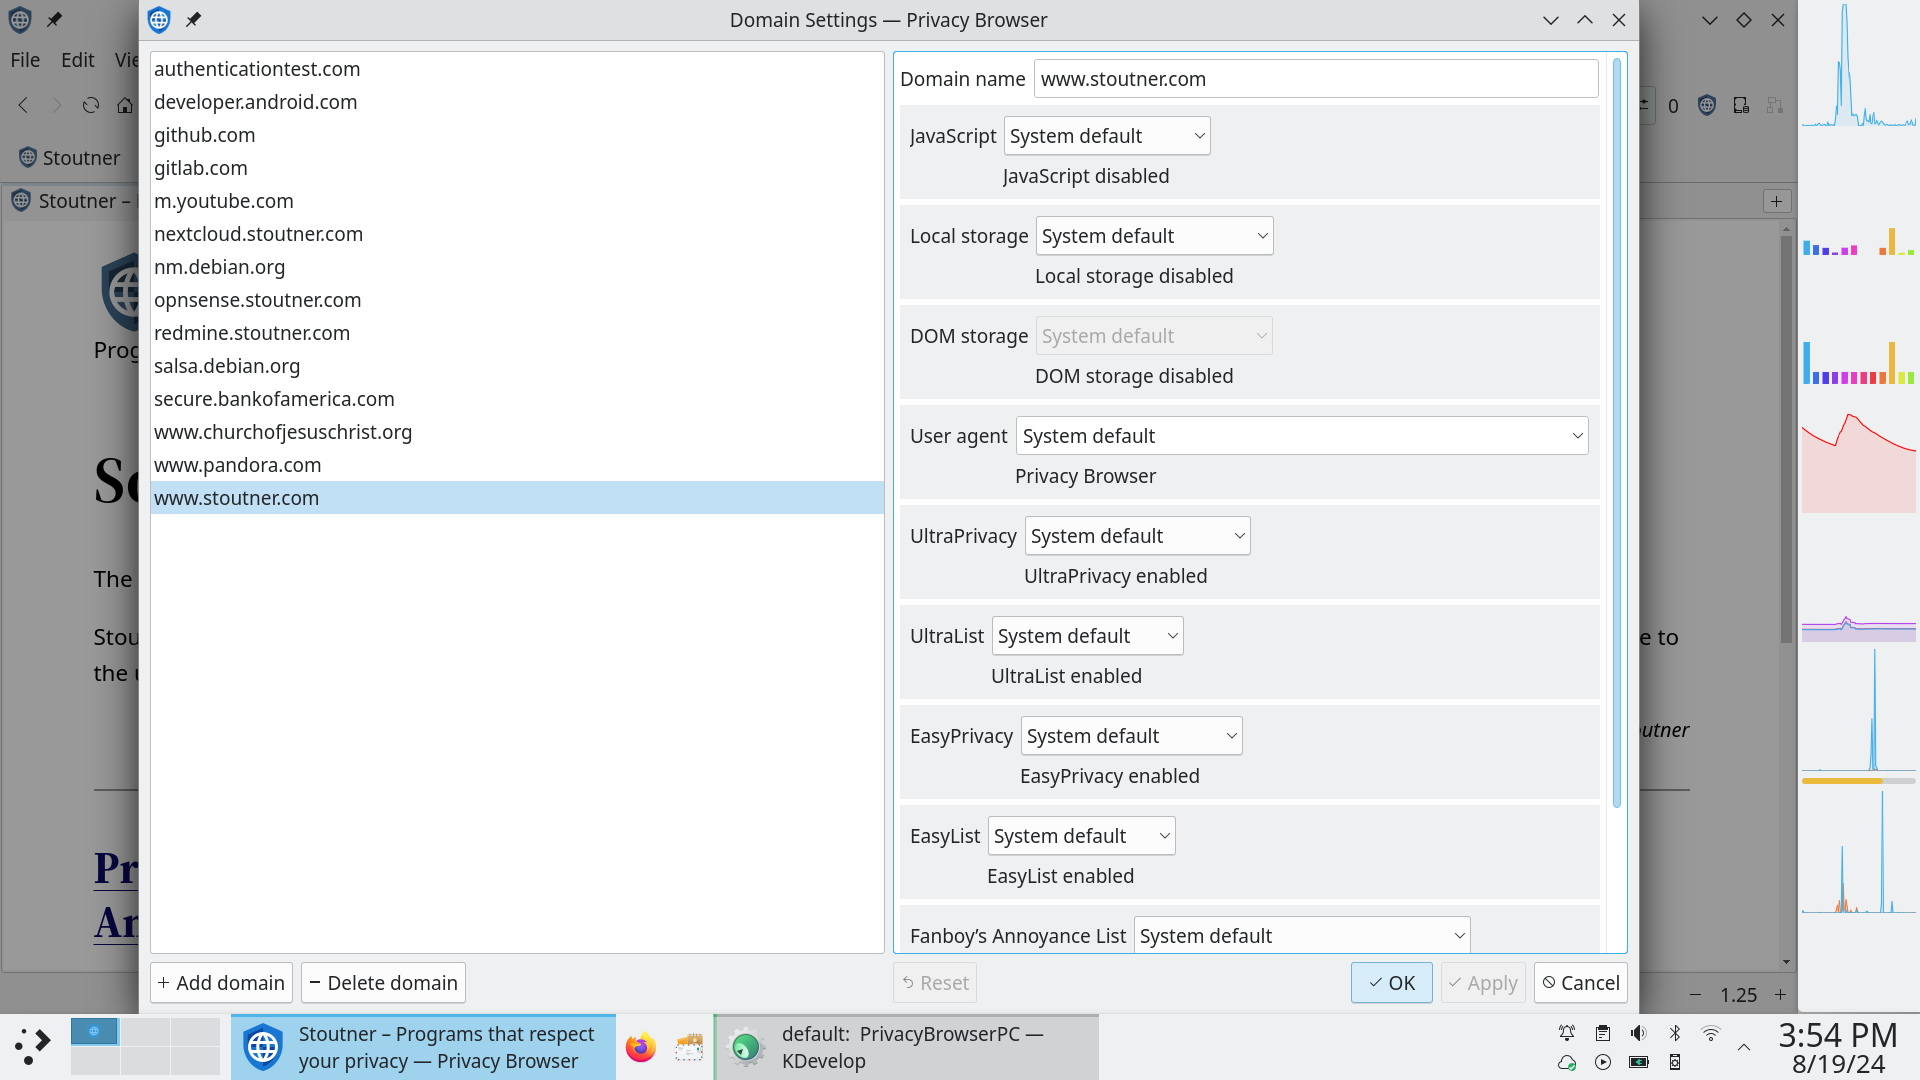Switch to Privacy Browser taskbar entry
The image size is (1920, 1080).
[423, 1047]
